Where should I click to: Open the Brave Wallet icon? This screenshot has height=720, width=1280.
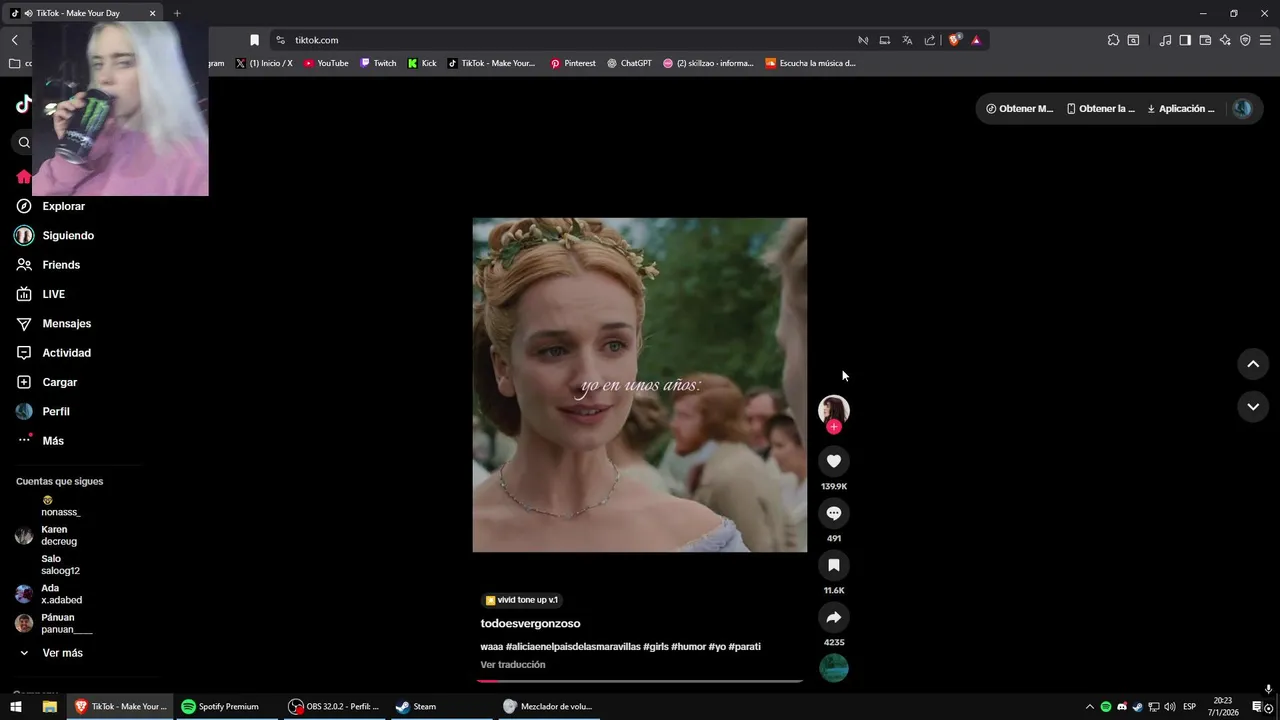pos(1205,40)
